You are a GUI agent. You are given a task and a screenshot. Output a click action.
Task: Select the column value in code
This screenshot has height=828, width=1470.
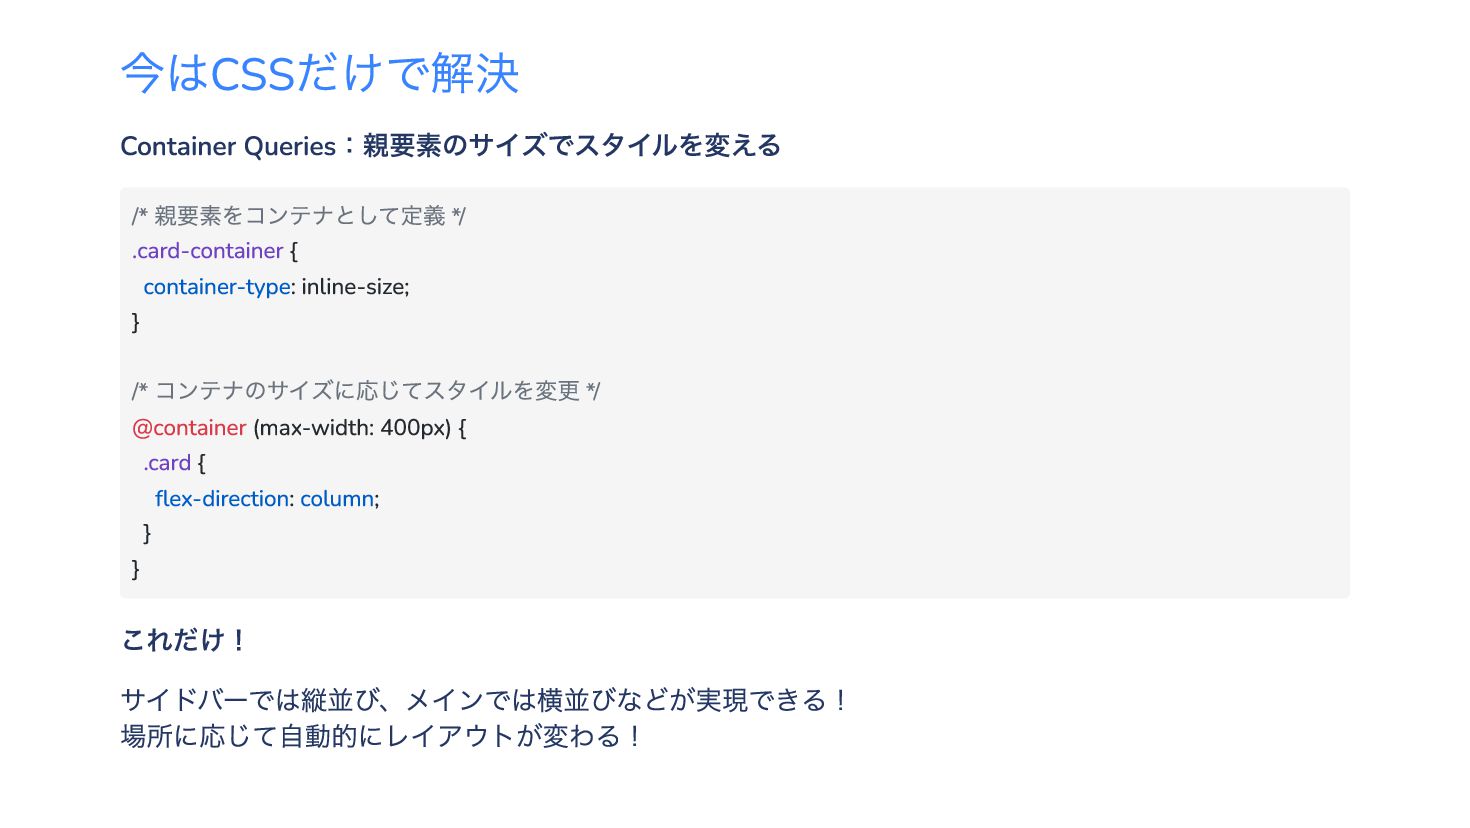pos(337,499)
